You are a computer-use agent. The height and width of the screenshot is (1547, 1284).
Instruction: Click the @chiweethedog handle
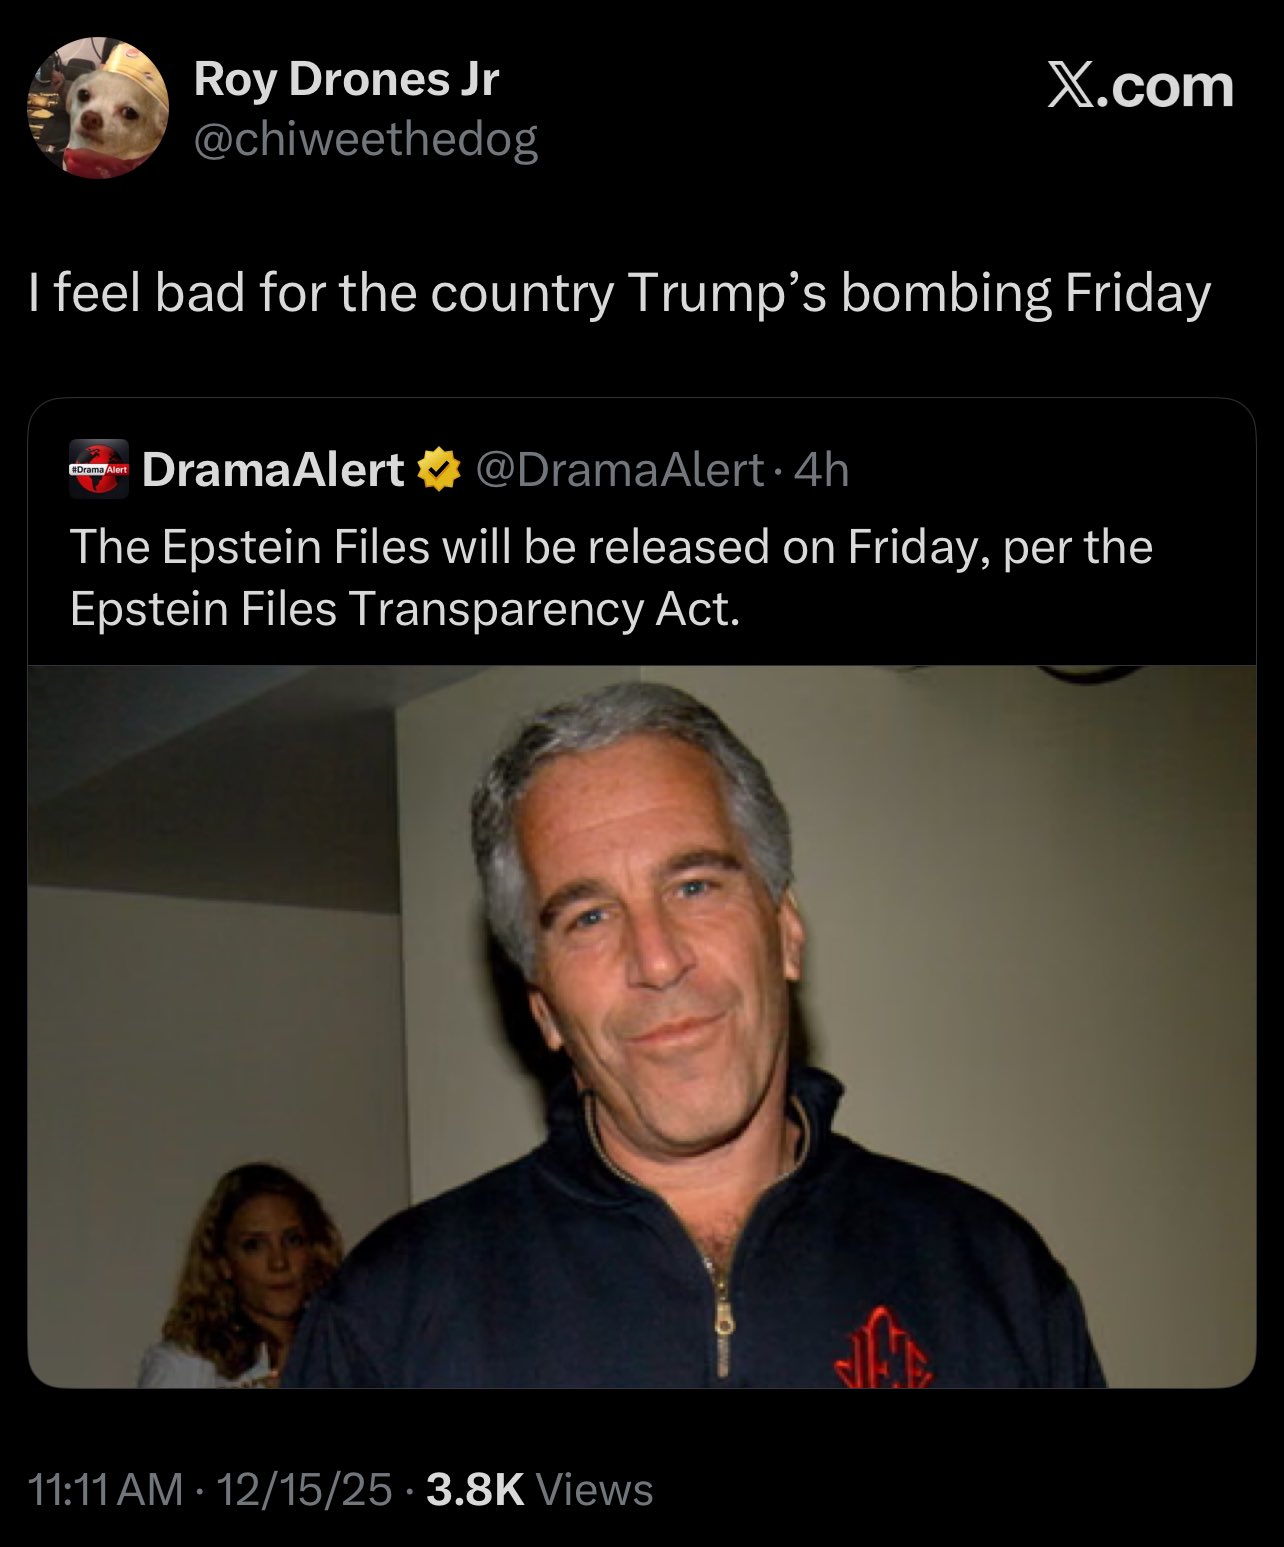click(365, 140)
